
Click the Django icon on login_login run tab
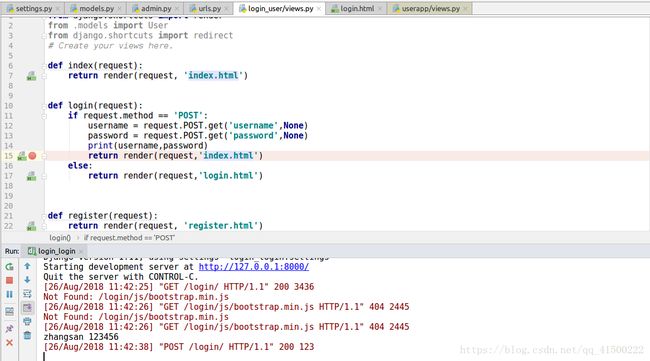32,251
